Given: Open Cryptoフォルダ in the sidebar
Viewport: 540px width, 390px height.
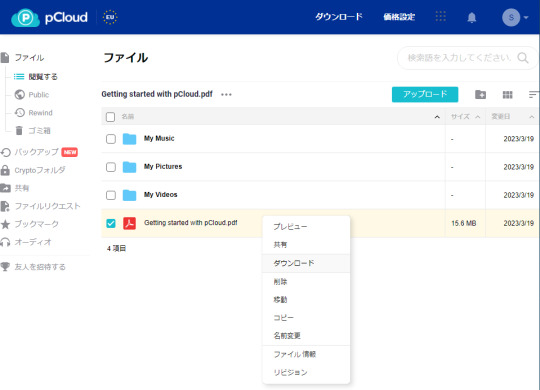Looking at the screenshot, I should coord(40,170).
